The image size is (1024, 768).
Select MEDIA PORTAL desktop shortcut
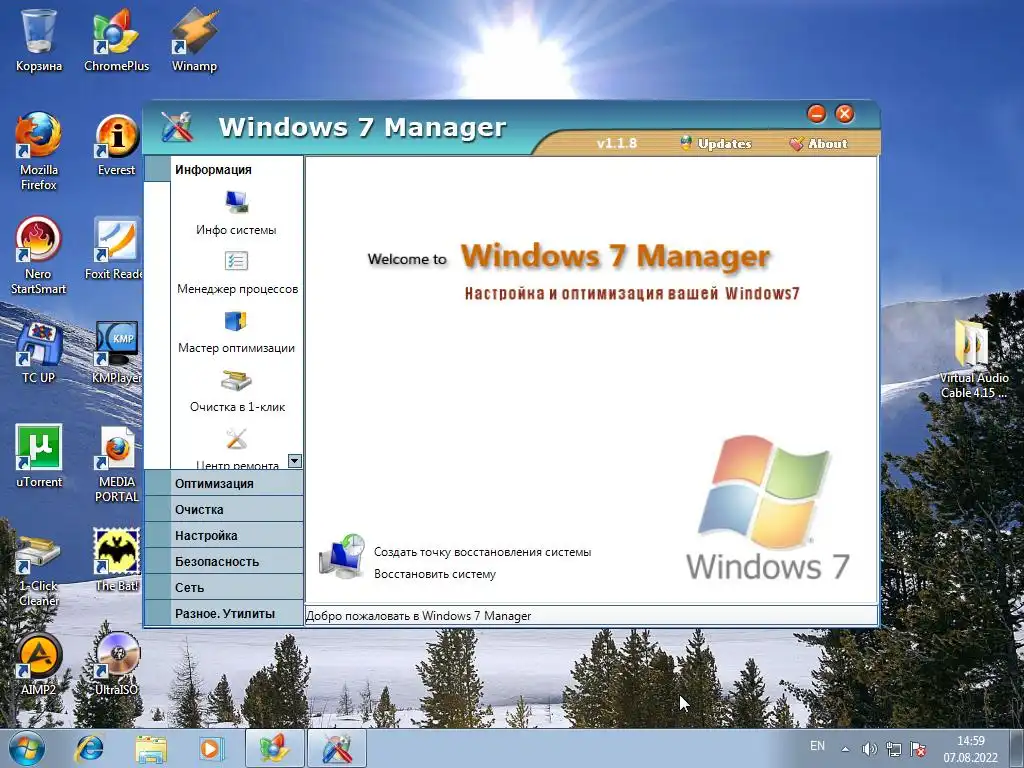pyautogui.click(x=116, y=464)
